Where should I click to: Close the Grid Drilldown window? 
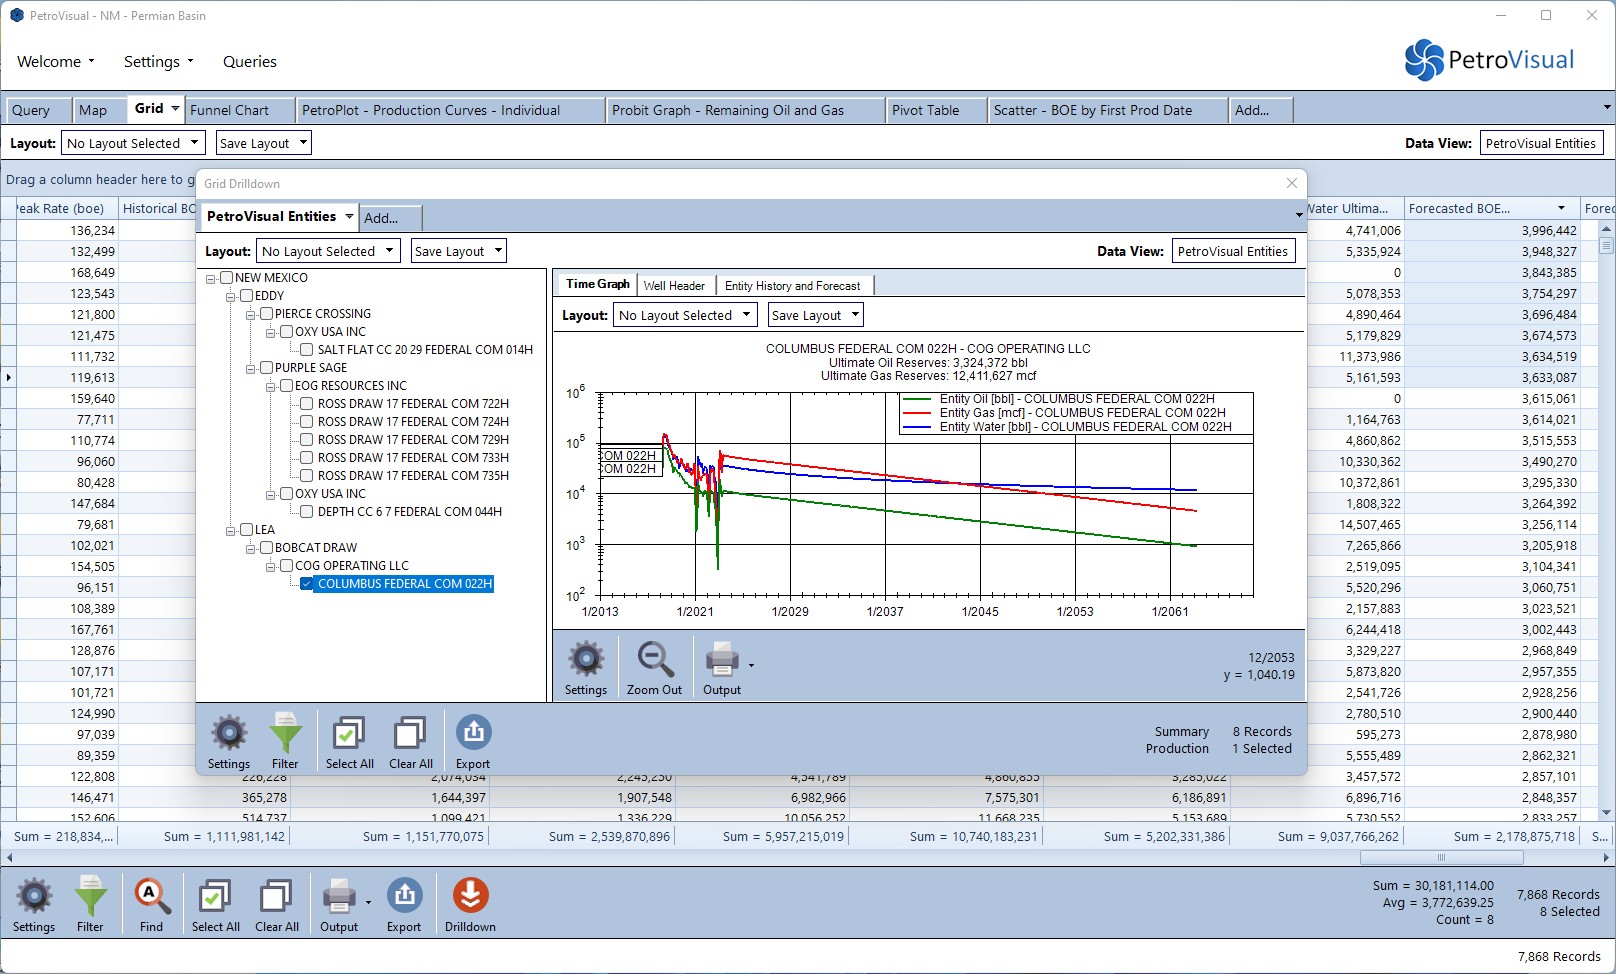[x=1292, y=183]
